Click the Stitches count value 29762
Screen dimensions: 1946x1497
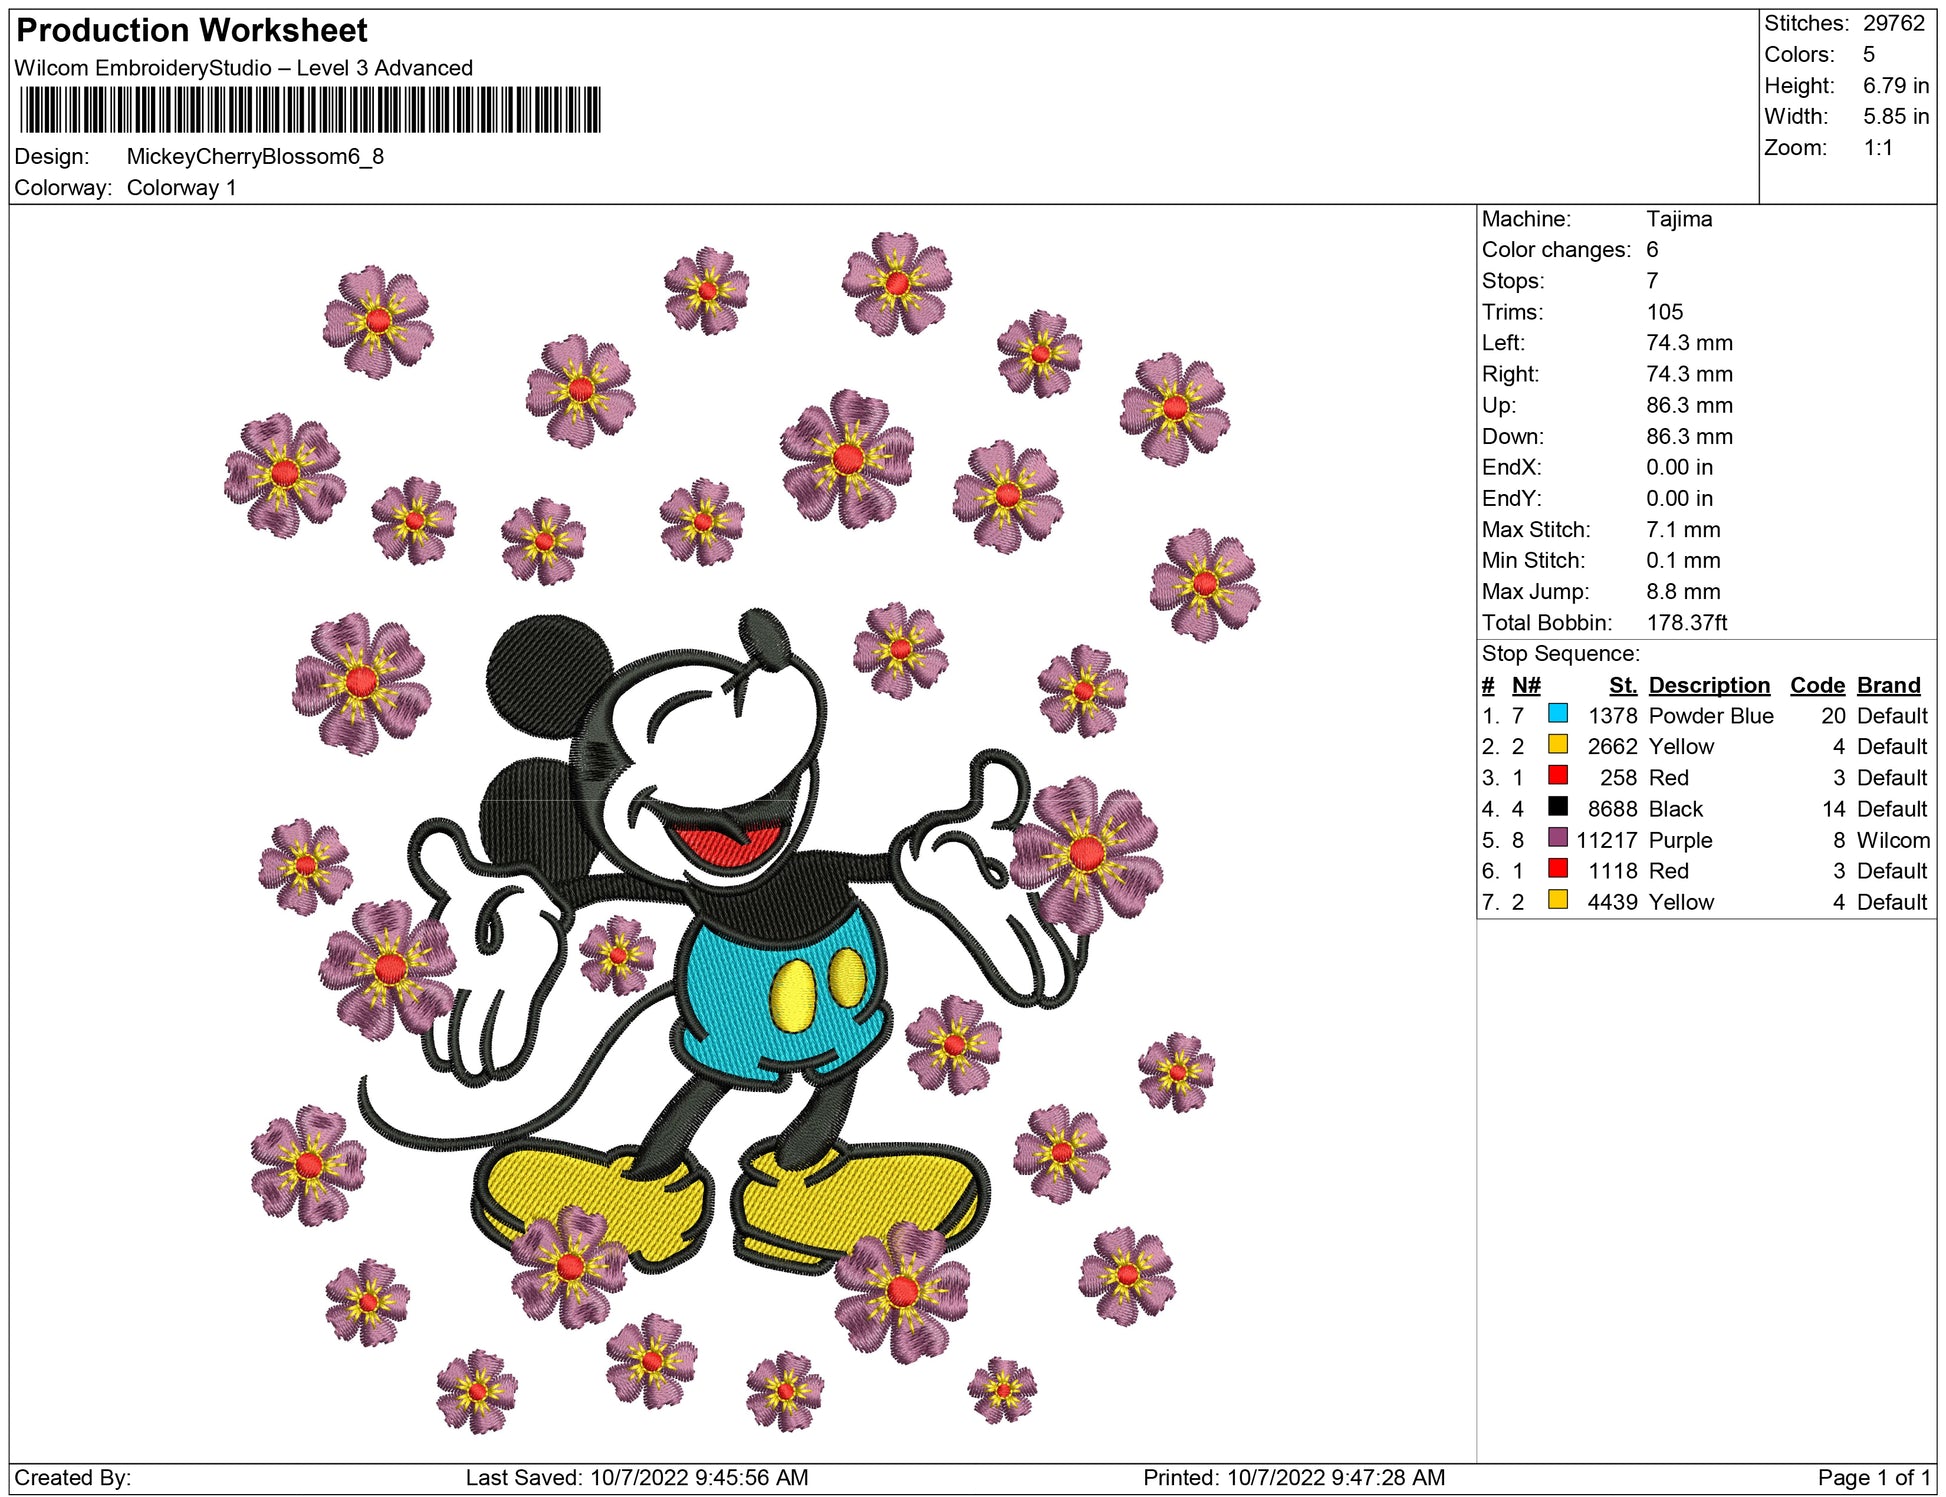pyautogui.click(x=1893, y=23)
